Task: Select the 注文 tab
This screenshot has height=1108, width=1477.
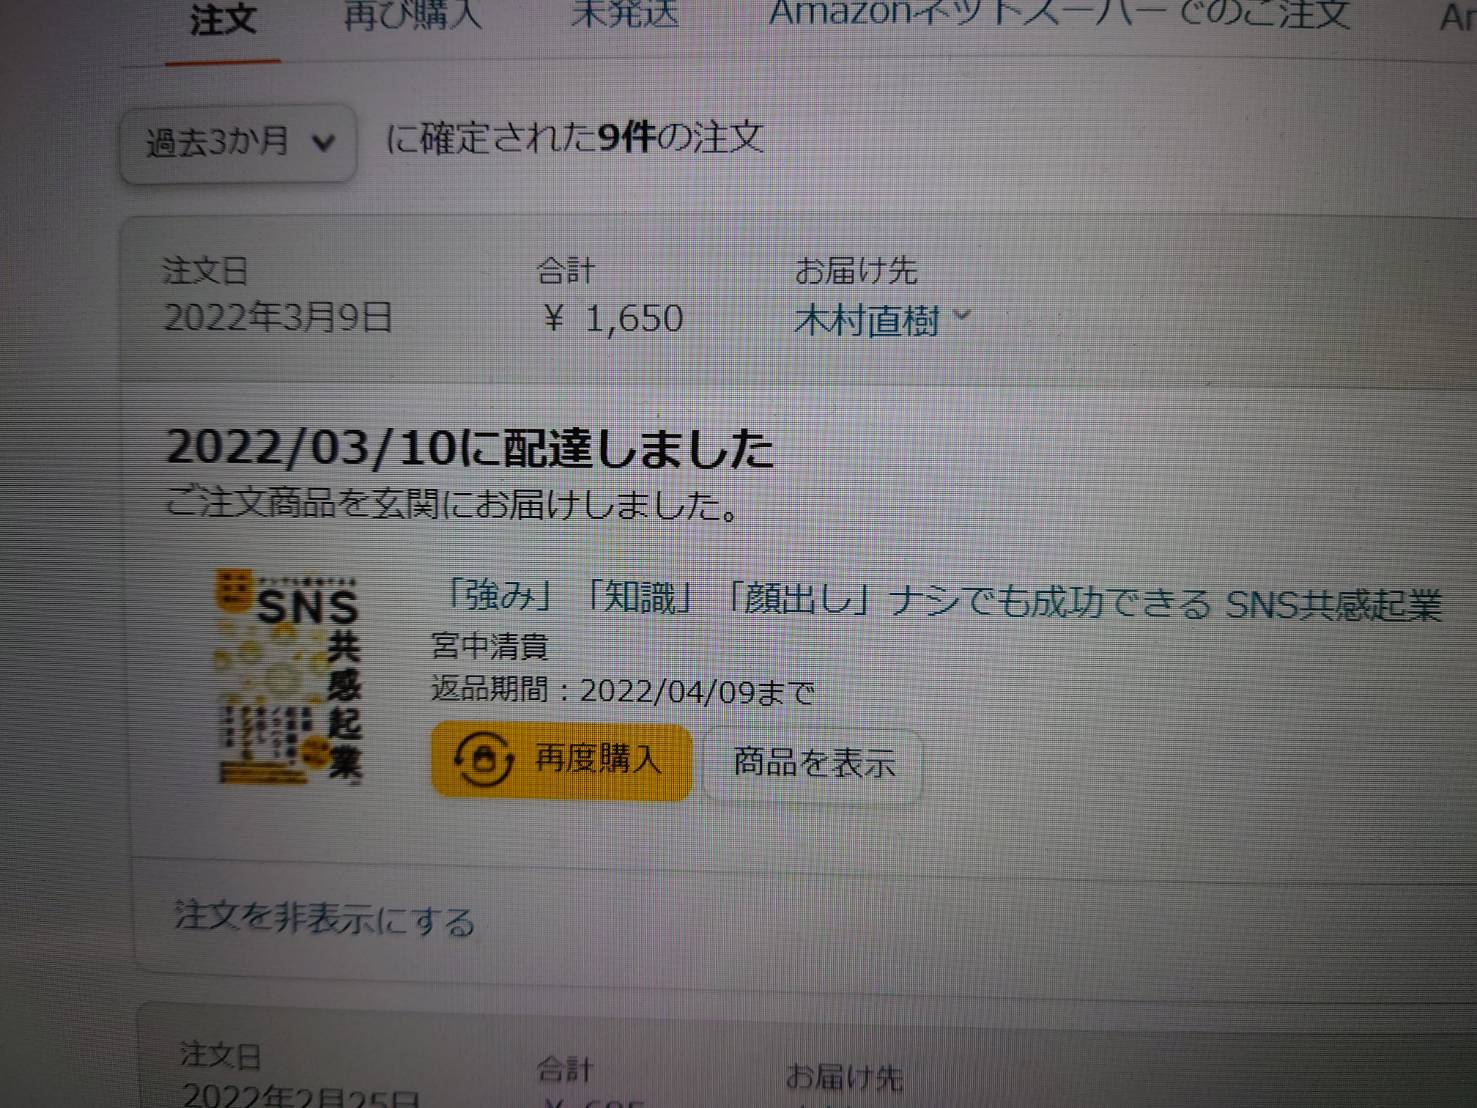Action: [x=223, y=20]
